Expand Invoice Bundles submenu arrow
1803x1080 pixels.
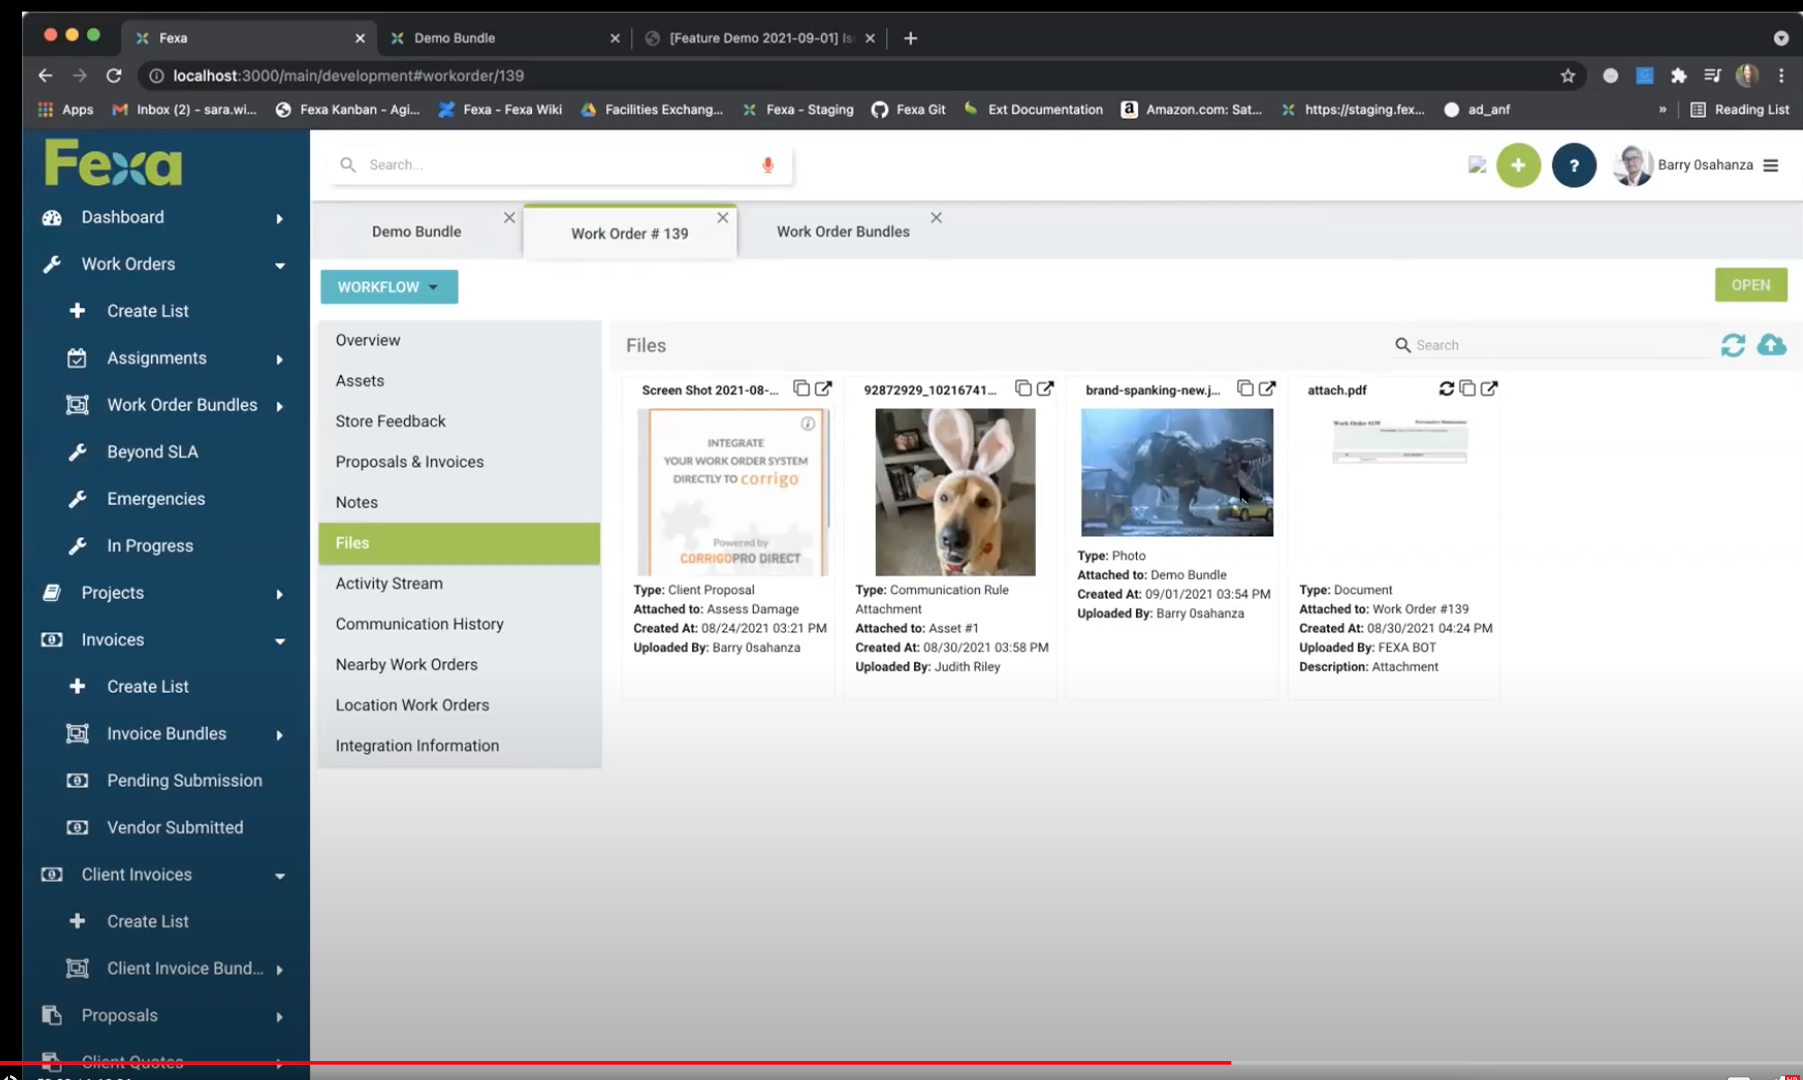pyautogui.click(x=280, y=735)
